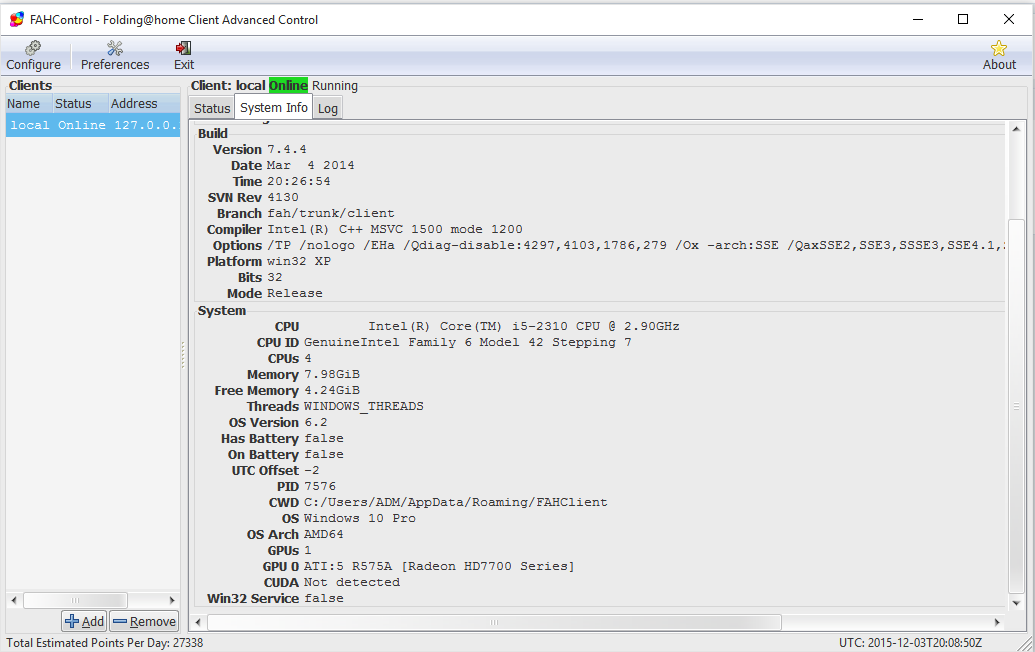1035x652 pixels.
Task: Click the compiler Options value line
Action: (636, 245)
